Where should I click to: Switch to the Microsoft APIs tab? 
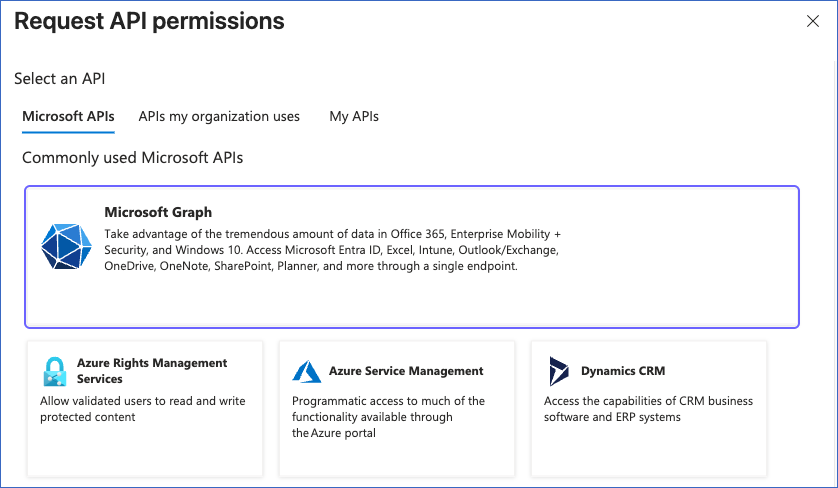(68, 116)
